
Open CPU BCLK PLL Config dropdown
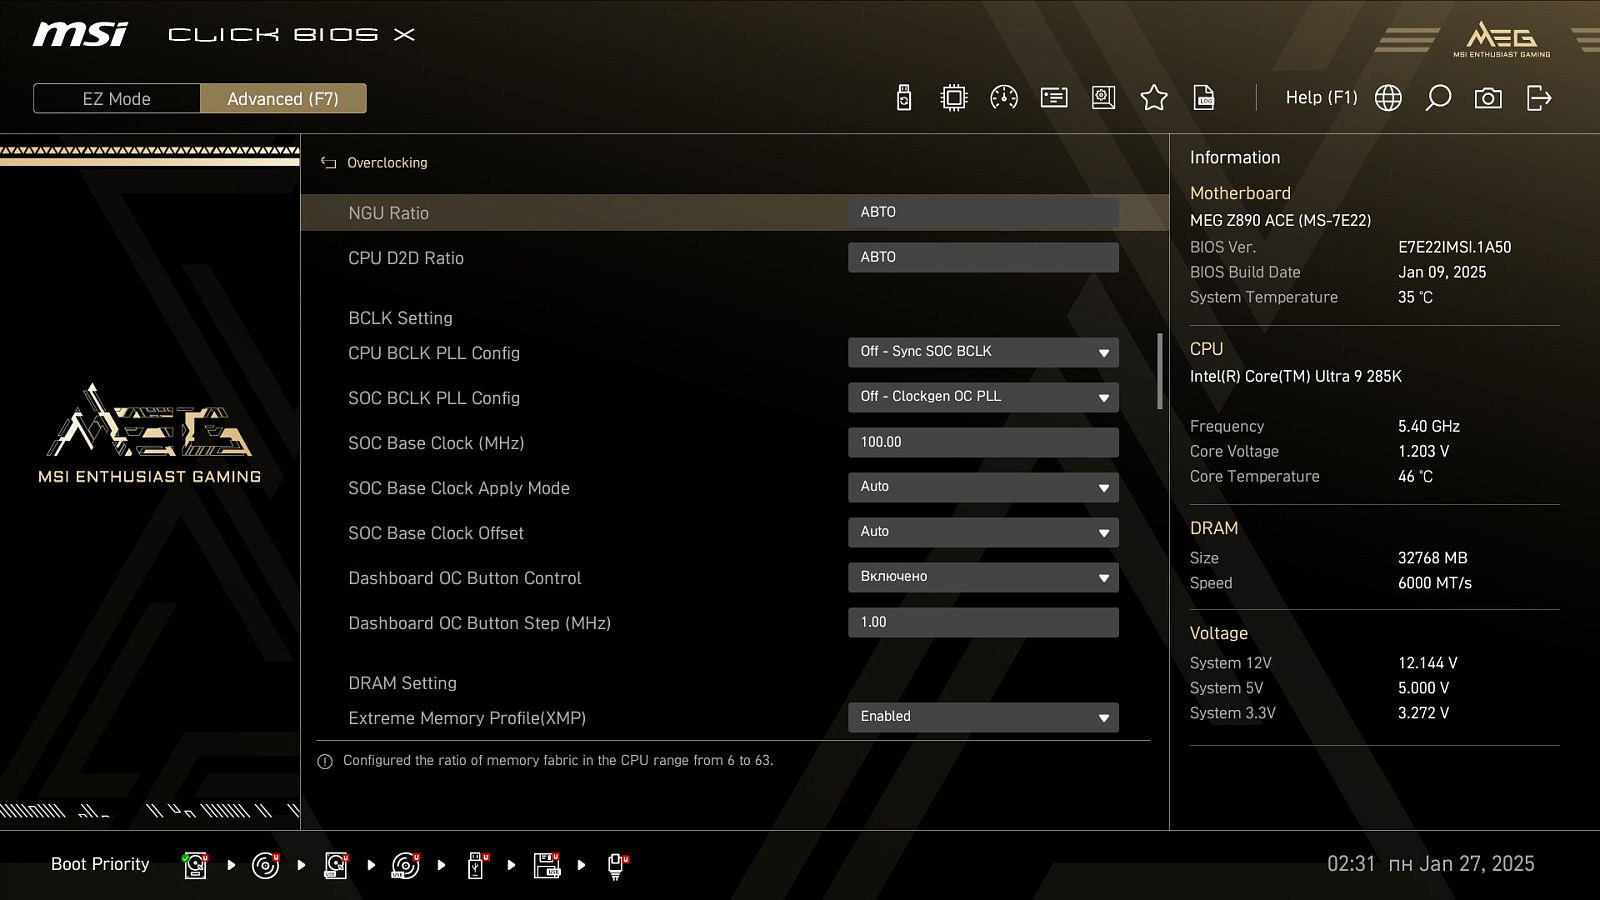click(x=983, y=352)
